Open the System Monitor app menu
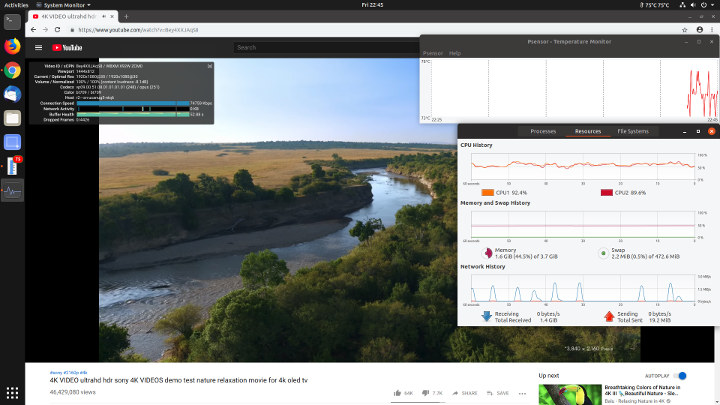The image size is (720, 405). click(x=63, y=5)
